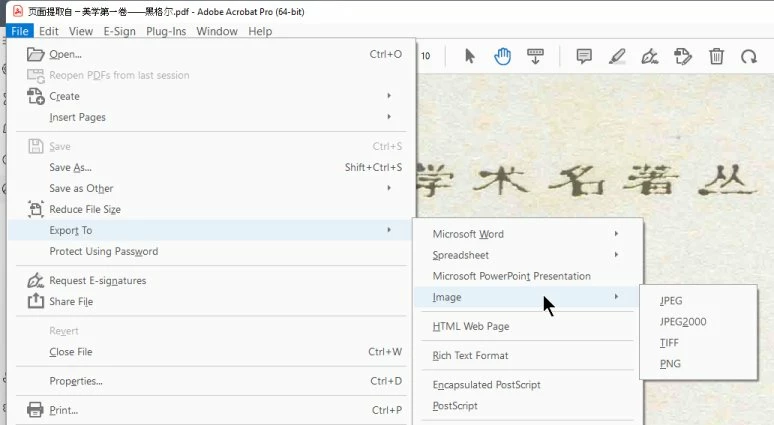Select the arrow Selection tool in toolbar
Image resolution: width=774 pixels, height=425 pixels.
click(470, 56)
